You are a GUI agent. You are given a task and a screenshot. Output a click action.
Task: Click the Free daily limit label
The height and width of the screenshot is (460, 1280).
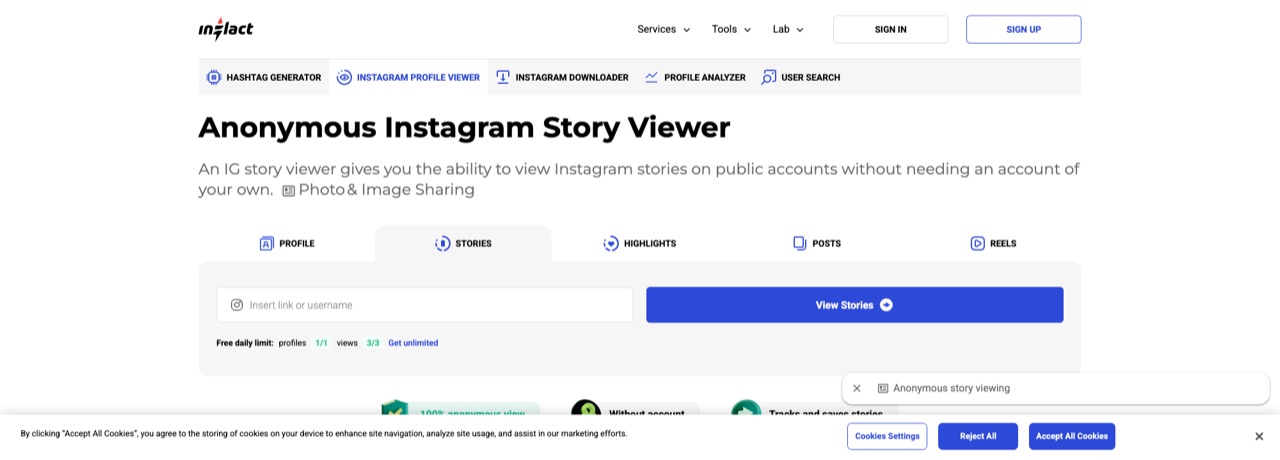click(245, 343)
